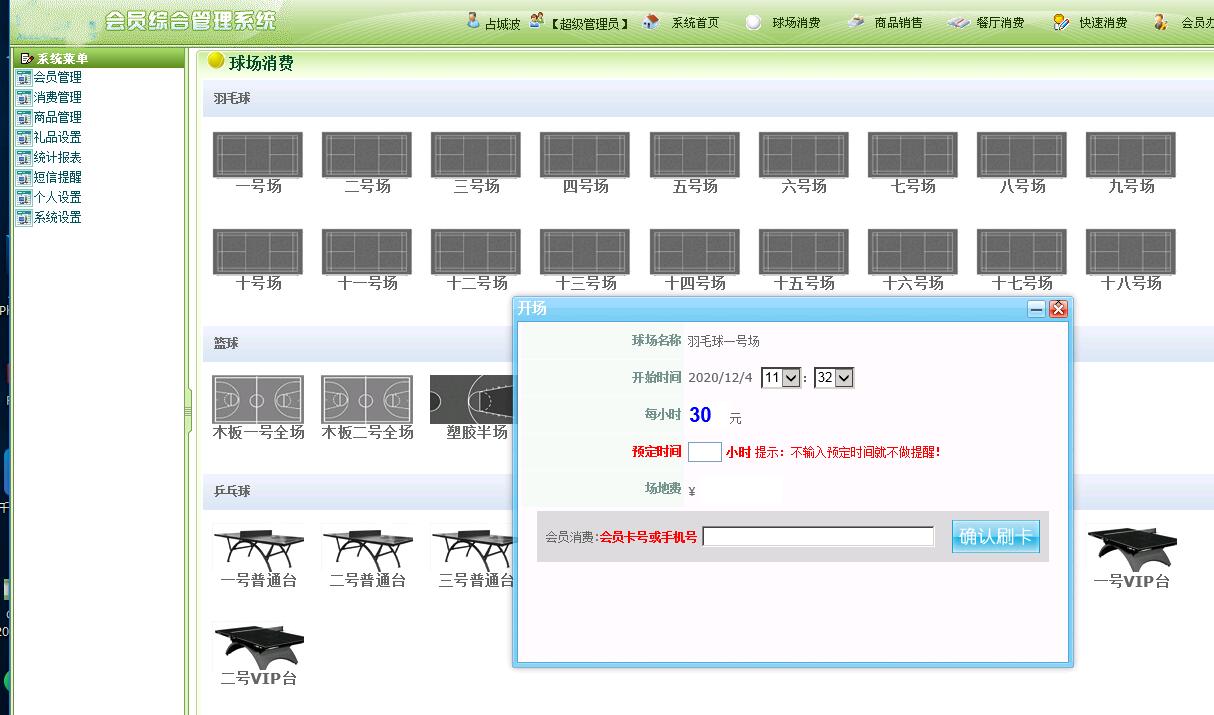Open badminton court 十一号场

coord(367,260)
